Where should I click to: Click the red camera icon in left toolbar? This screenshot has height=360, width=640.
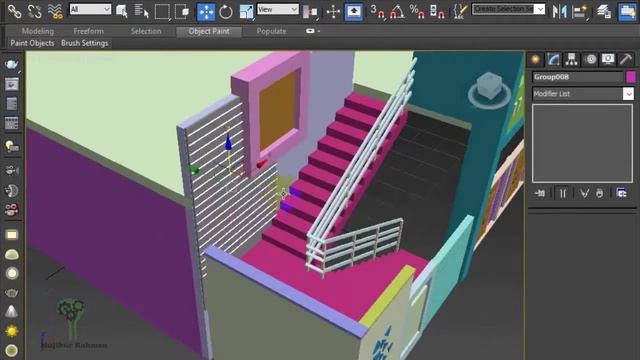coord(11,210)
